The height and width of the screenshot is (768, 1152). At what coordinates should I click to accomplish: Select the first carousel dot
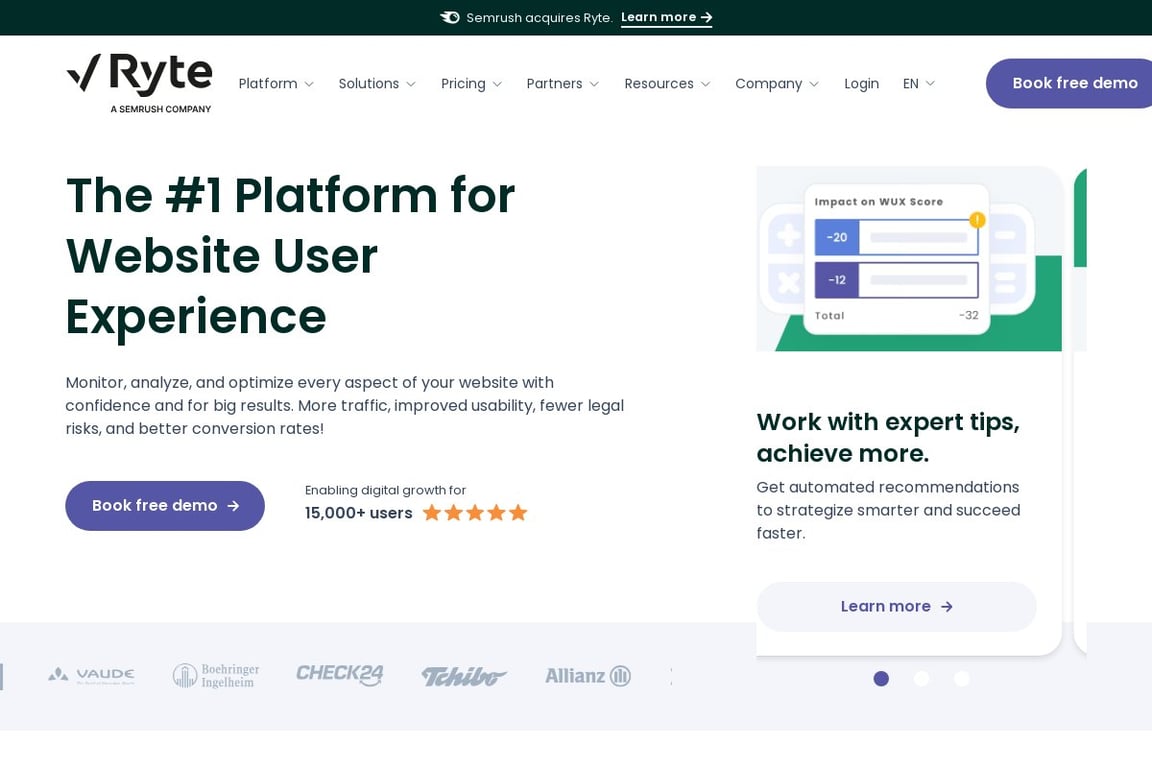(881, 678)
